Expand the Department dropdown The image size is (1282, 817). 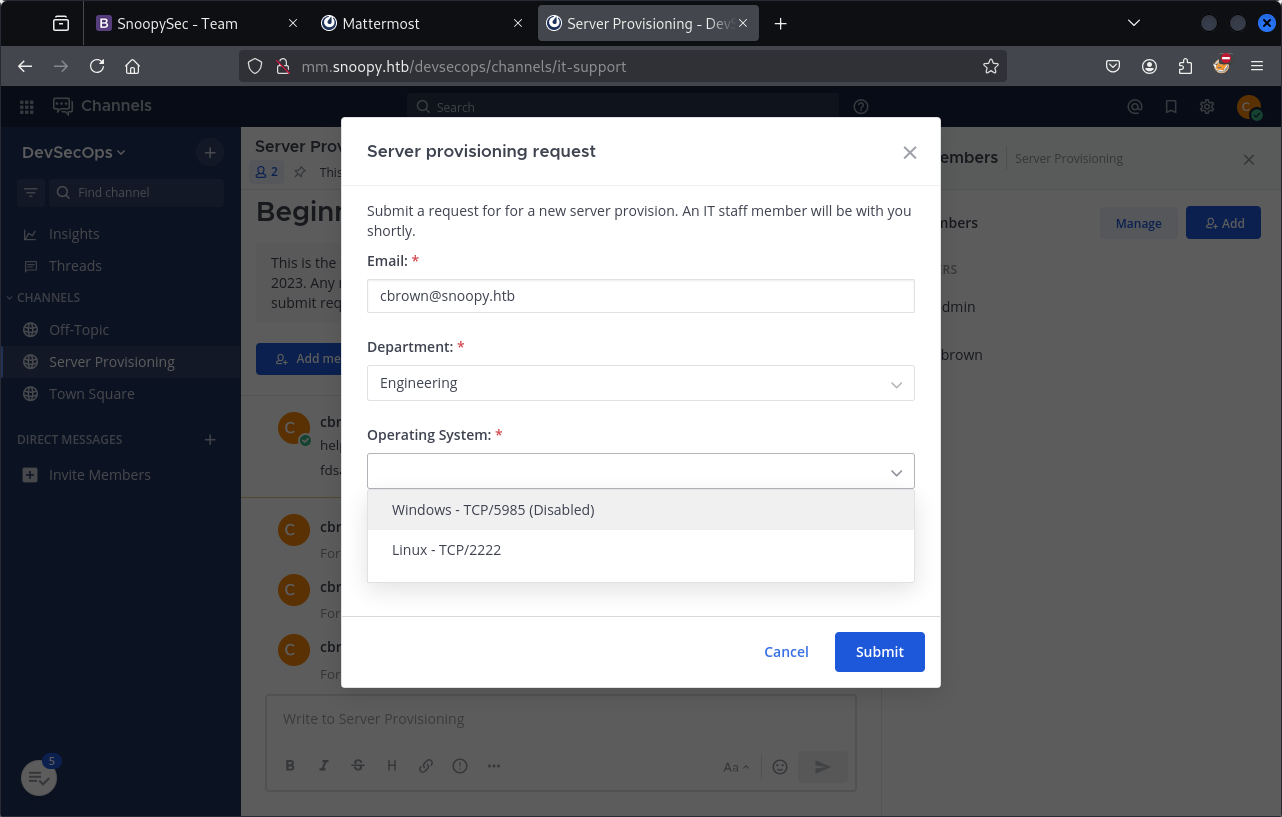click(640, 384)
